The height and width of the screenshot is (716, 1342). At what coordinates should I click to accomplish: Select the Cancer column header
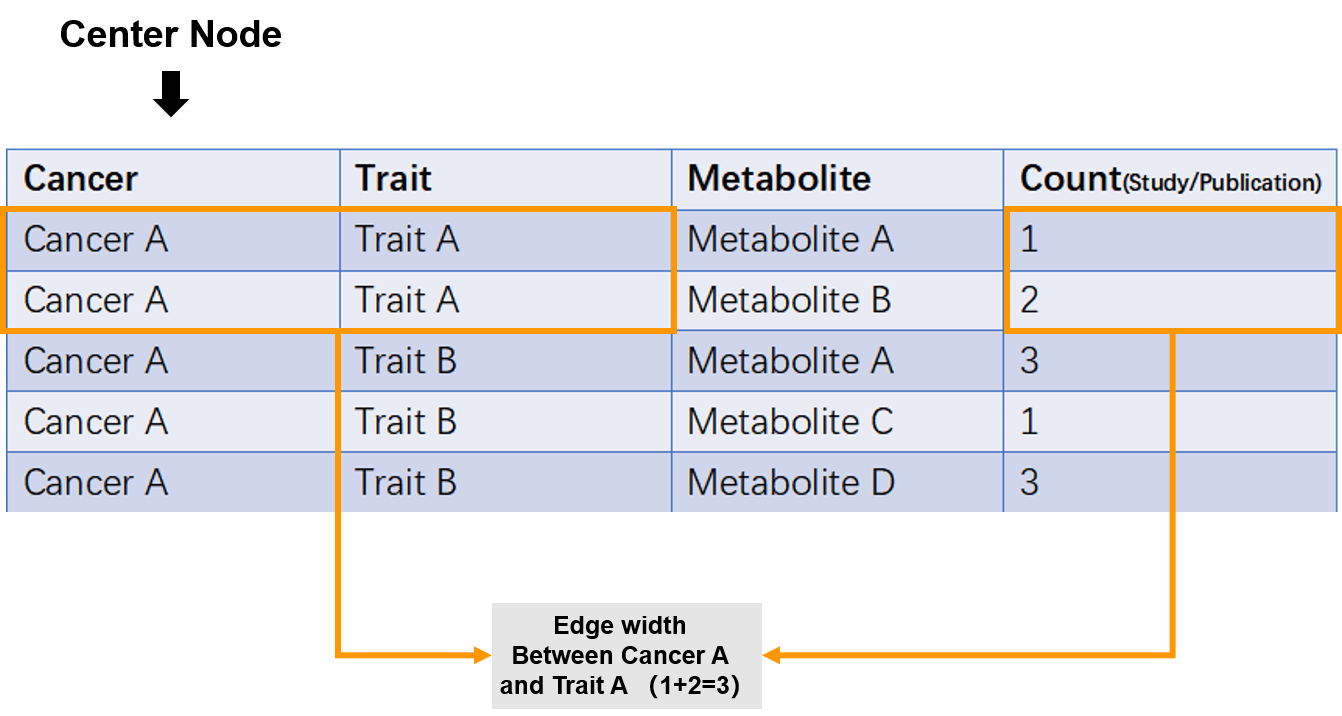tap(173, 179)
